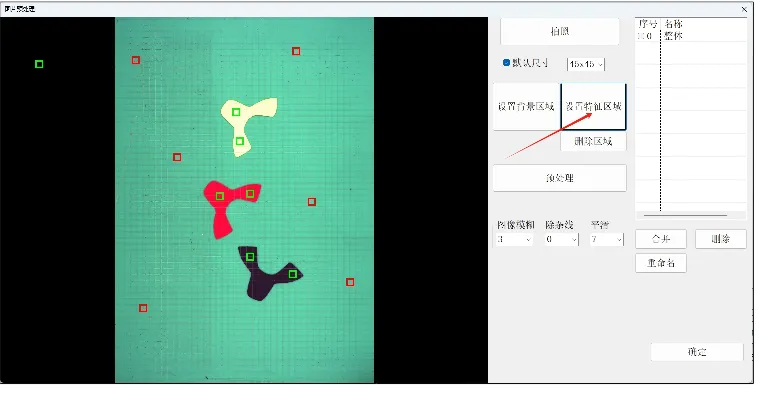Click the 设置背景区域 button
Image resolution: width=759 pixels, height=396 pixels.
tap(526, 106)
